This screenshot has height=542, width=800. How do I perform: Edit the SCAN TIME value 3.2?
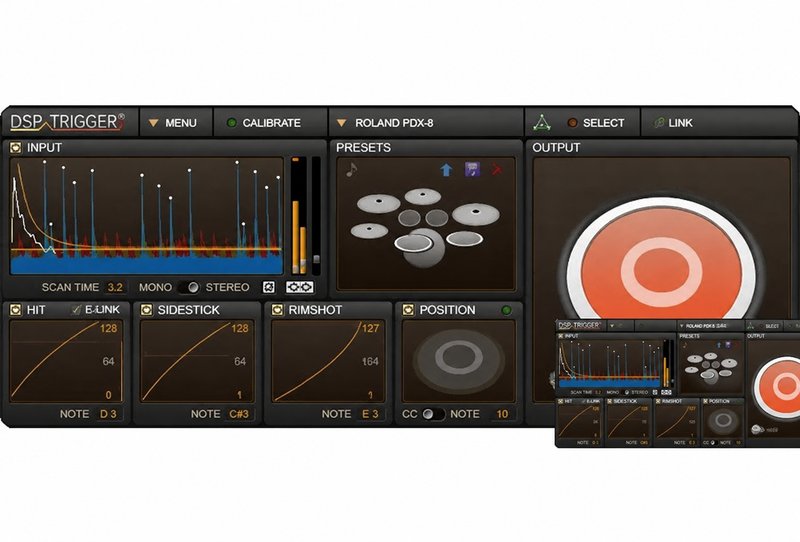(x=115, y=287)
